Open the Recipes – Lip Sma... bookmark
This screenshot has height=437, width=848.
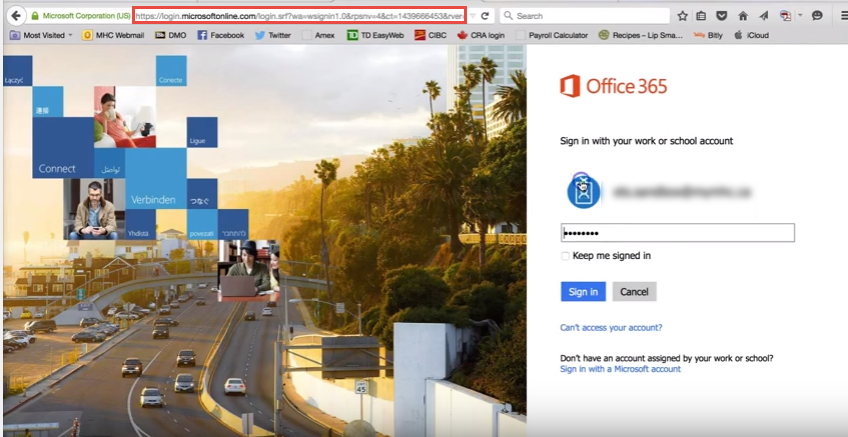(x=641, y=35)
